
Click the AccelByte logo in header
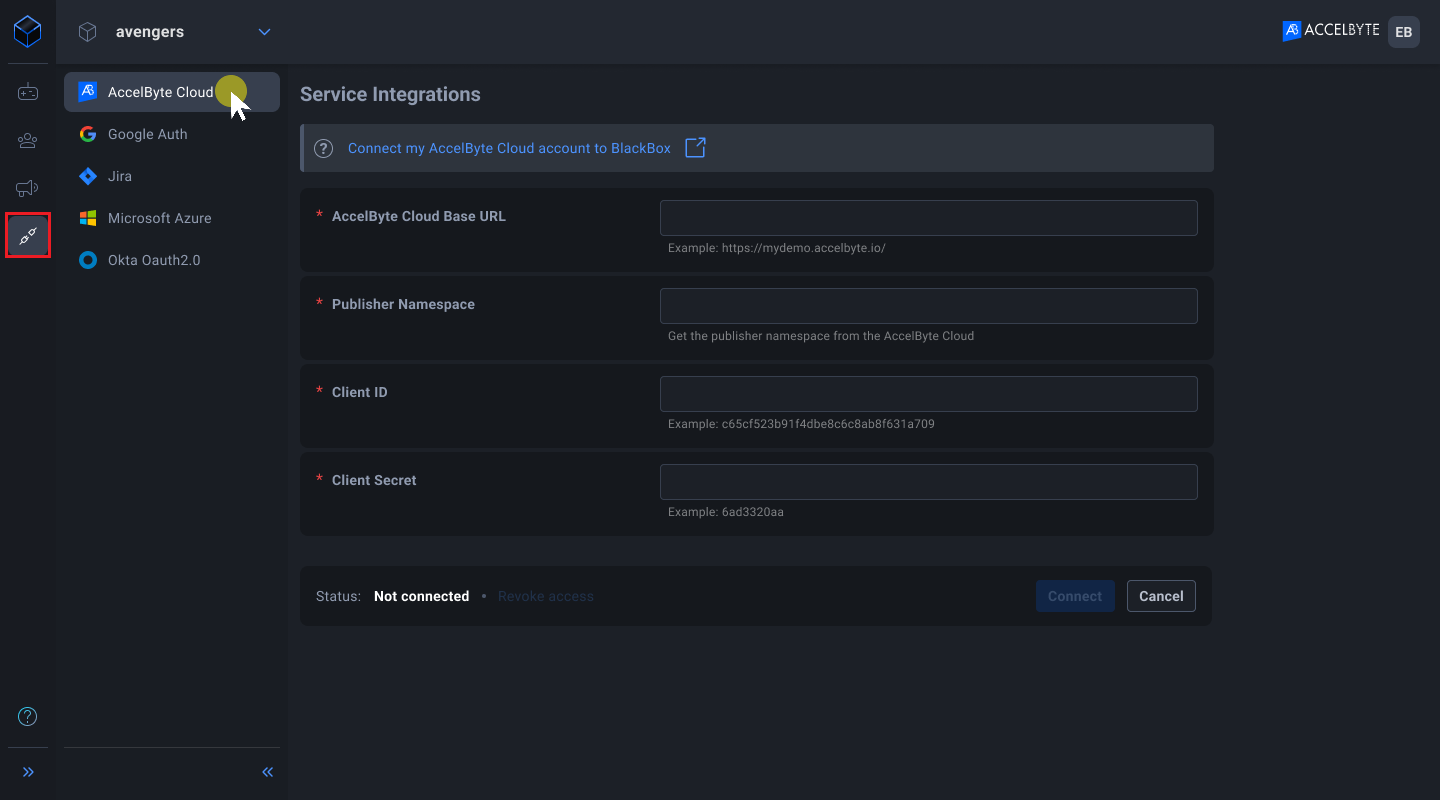(1331, 31)
